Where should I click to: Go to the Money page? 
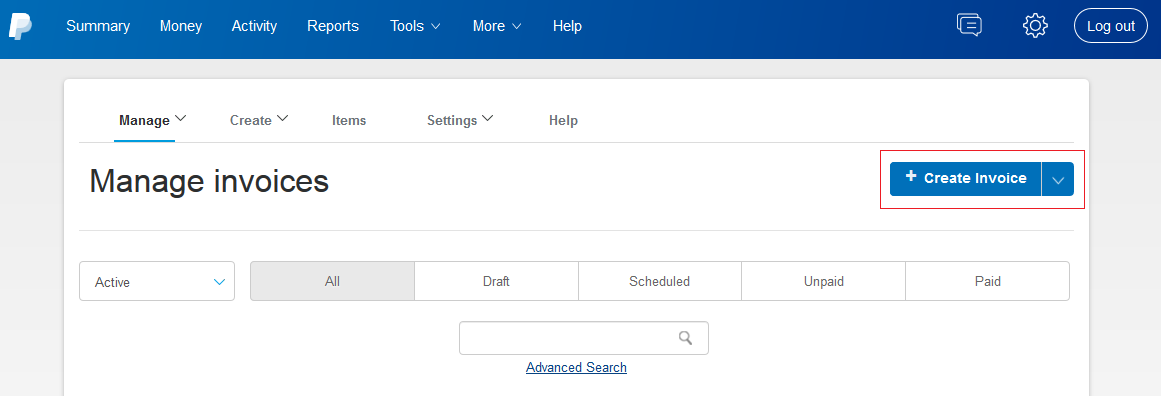point(181,26)
